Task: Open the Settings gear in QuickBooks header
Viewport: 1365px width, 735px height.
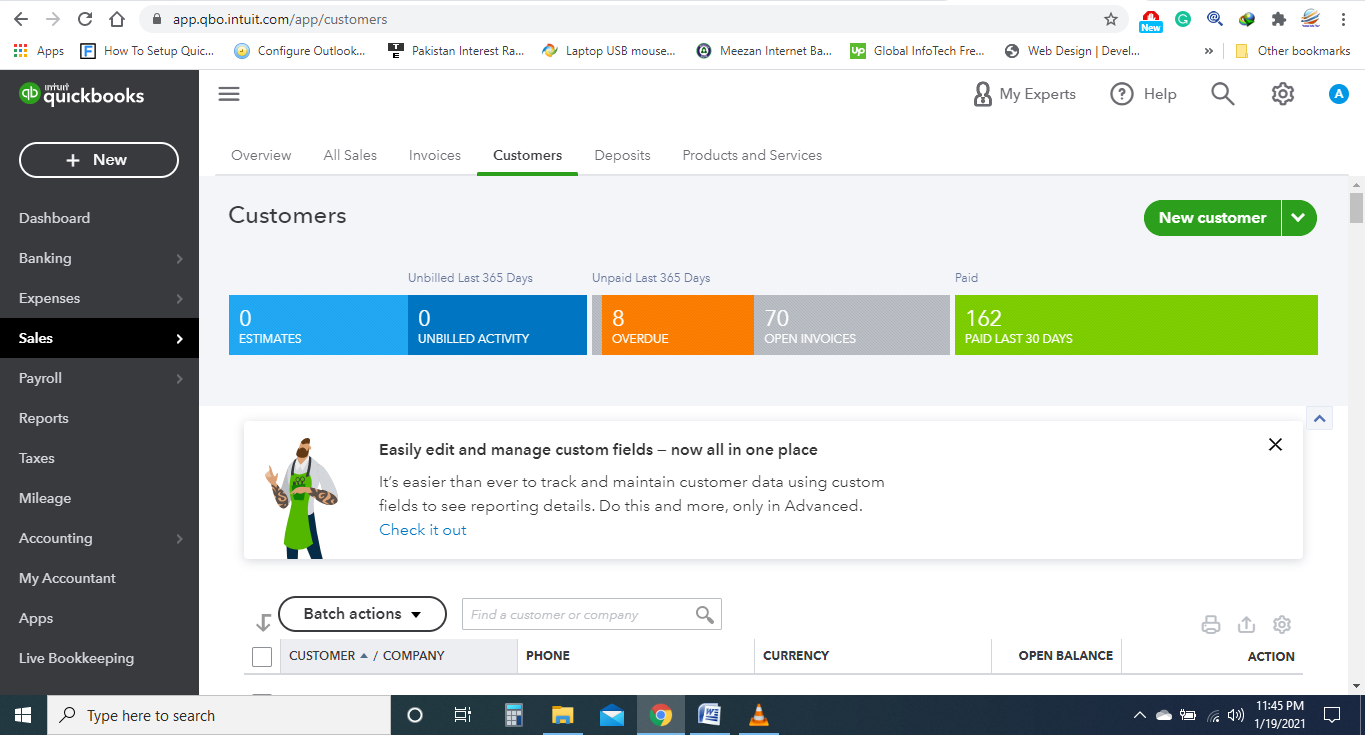Action: pyautogui.click(x=1282, y=94)
